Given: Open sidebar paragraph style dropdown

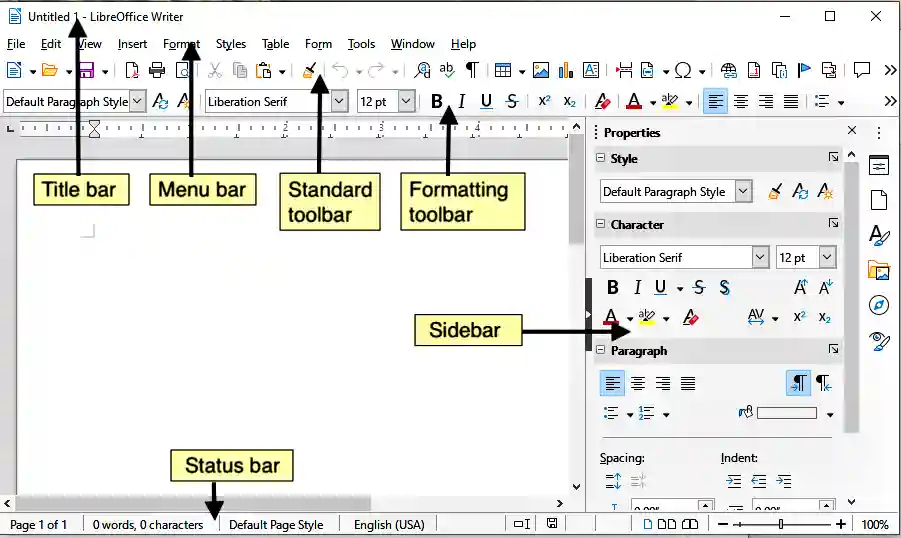Looking at the screenshot, I should pyautogui.click(x=743, y=191).
